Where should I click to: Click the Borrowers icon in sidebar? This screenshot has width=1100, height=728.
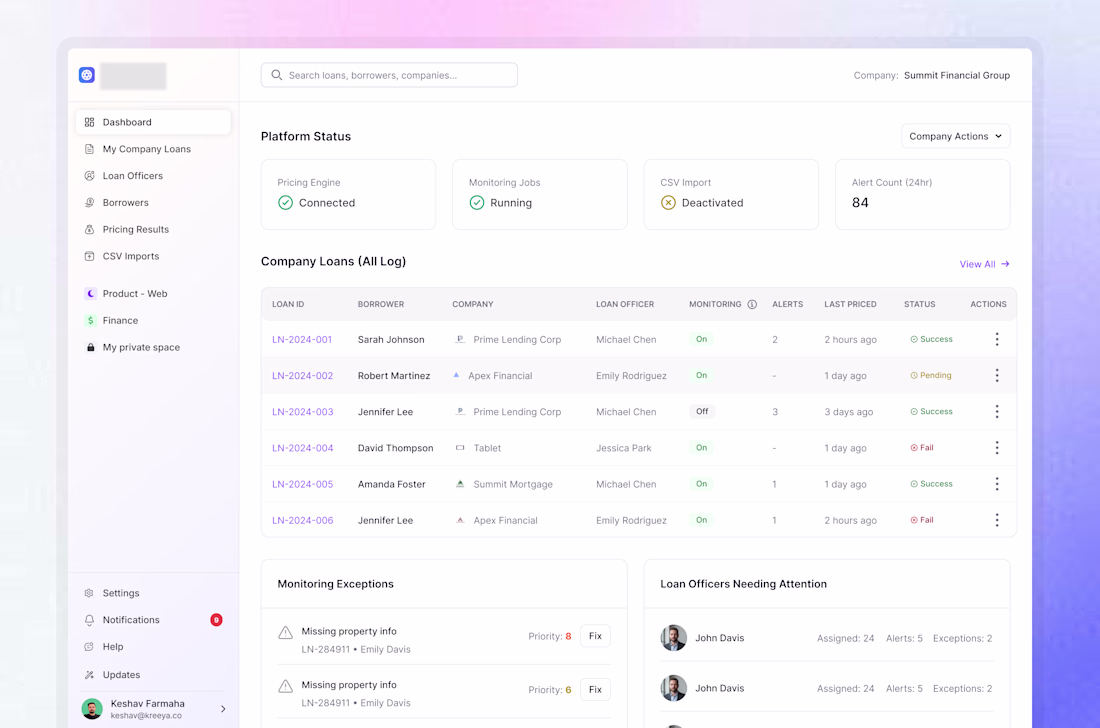(x=89, y=203)
